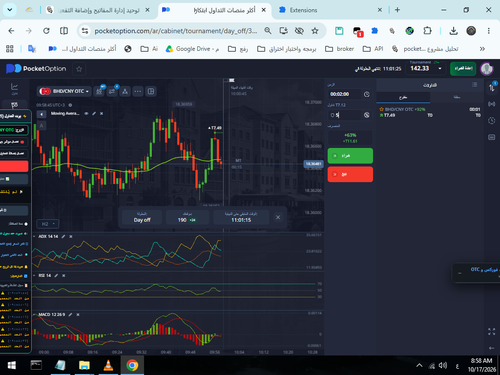
Task: Add the asset to favorites with star
Action: [79, 69]
